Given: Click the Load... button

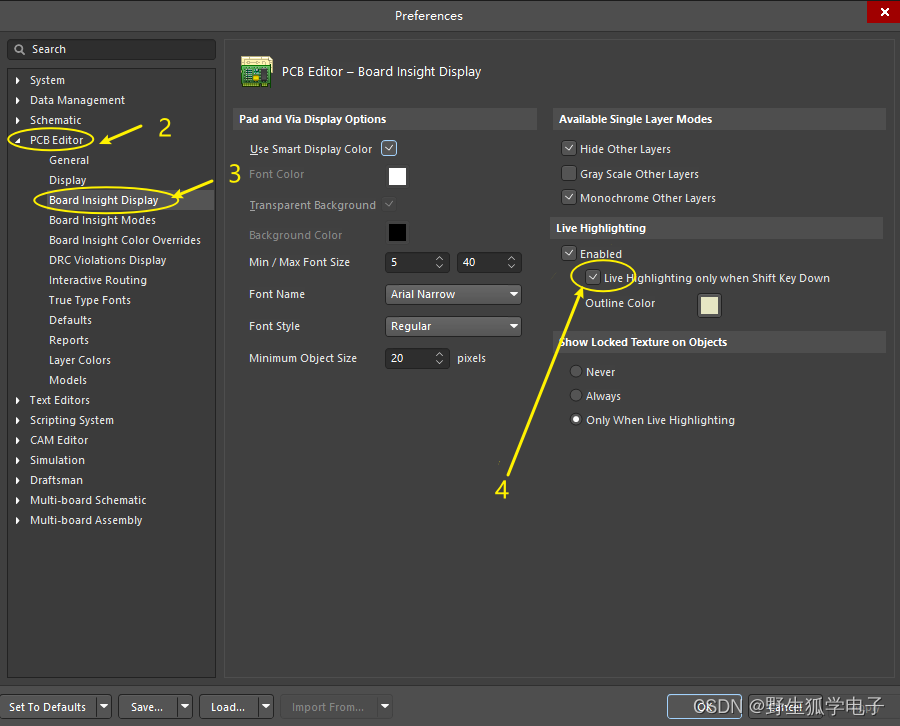Looking at the screenshot, I should click(228, 706).
